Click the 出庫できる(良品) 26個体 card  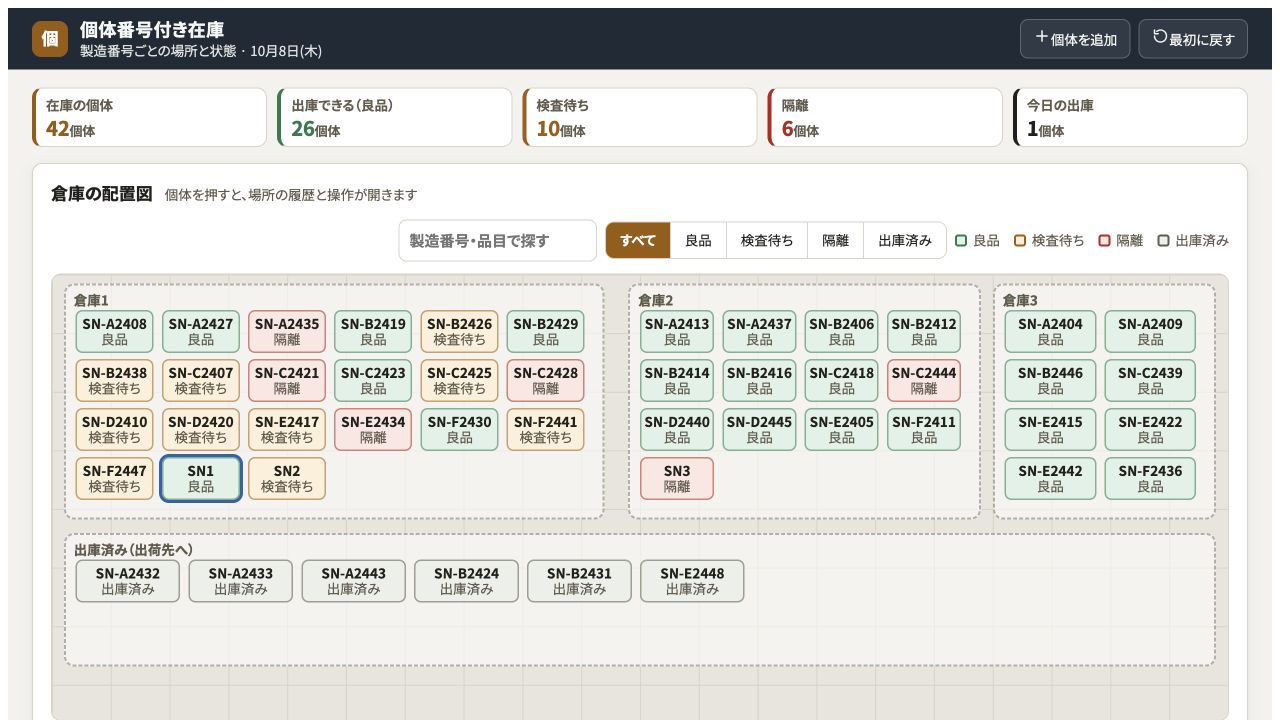(395, 117)
